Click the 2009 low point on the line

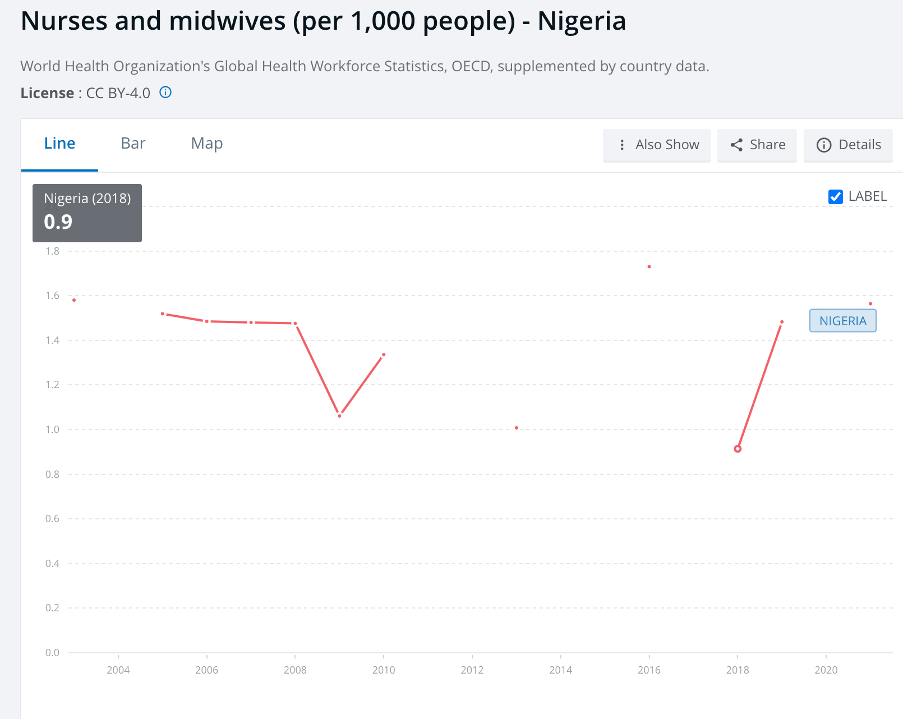pos(340,416)
